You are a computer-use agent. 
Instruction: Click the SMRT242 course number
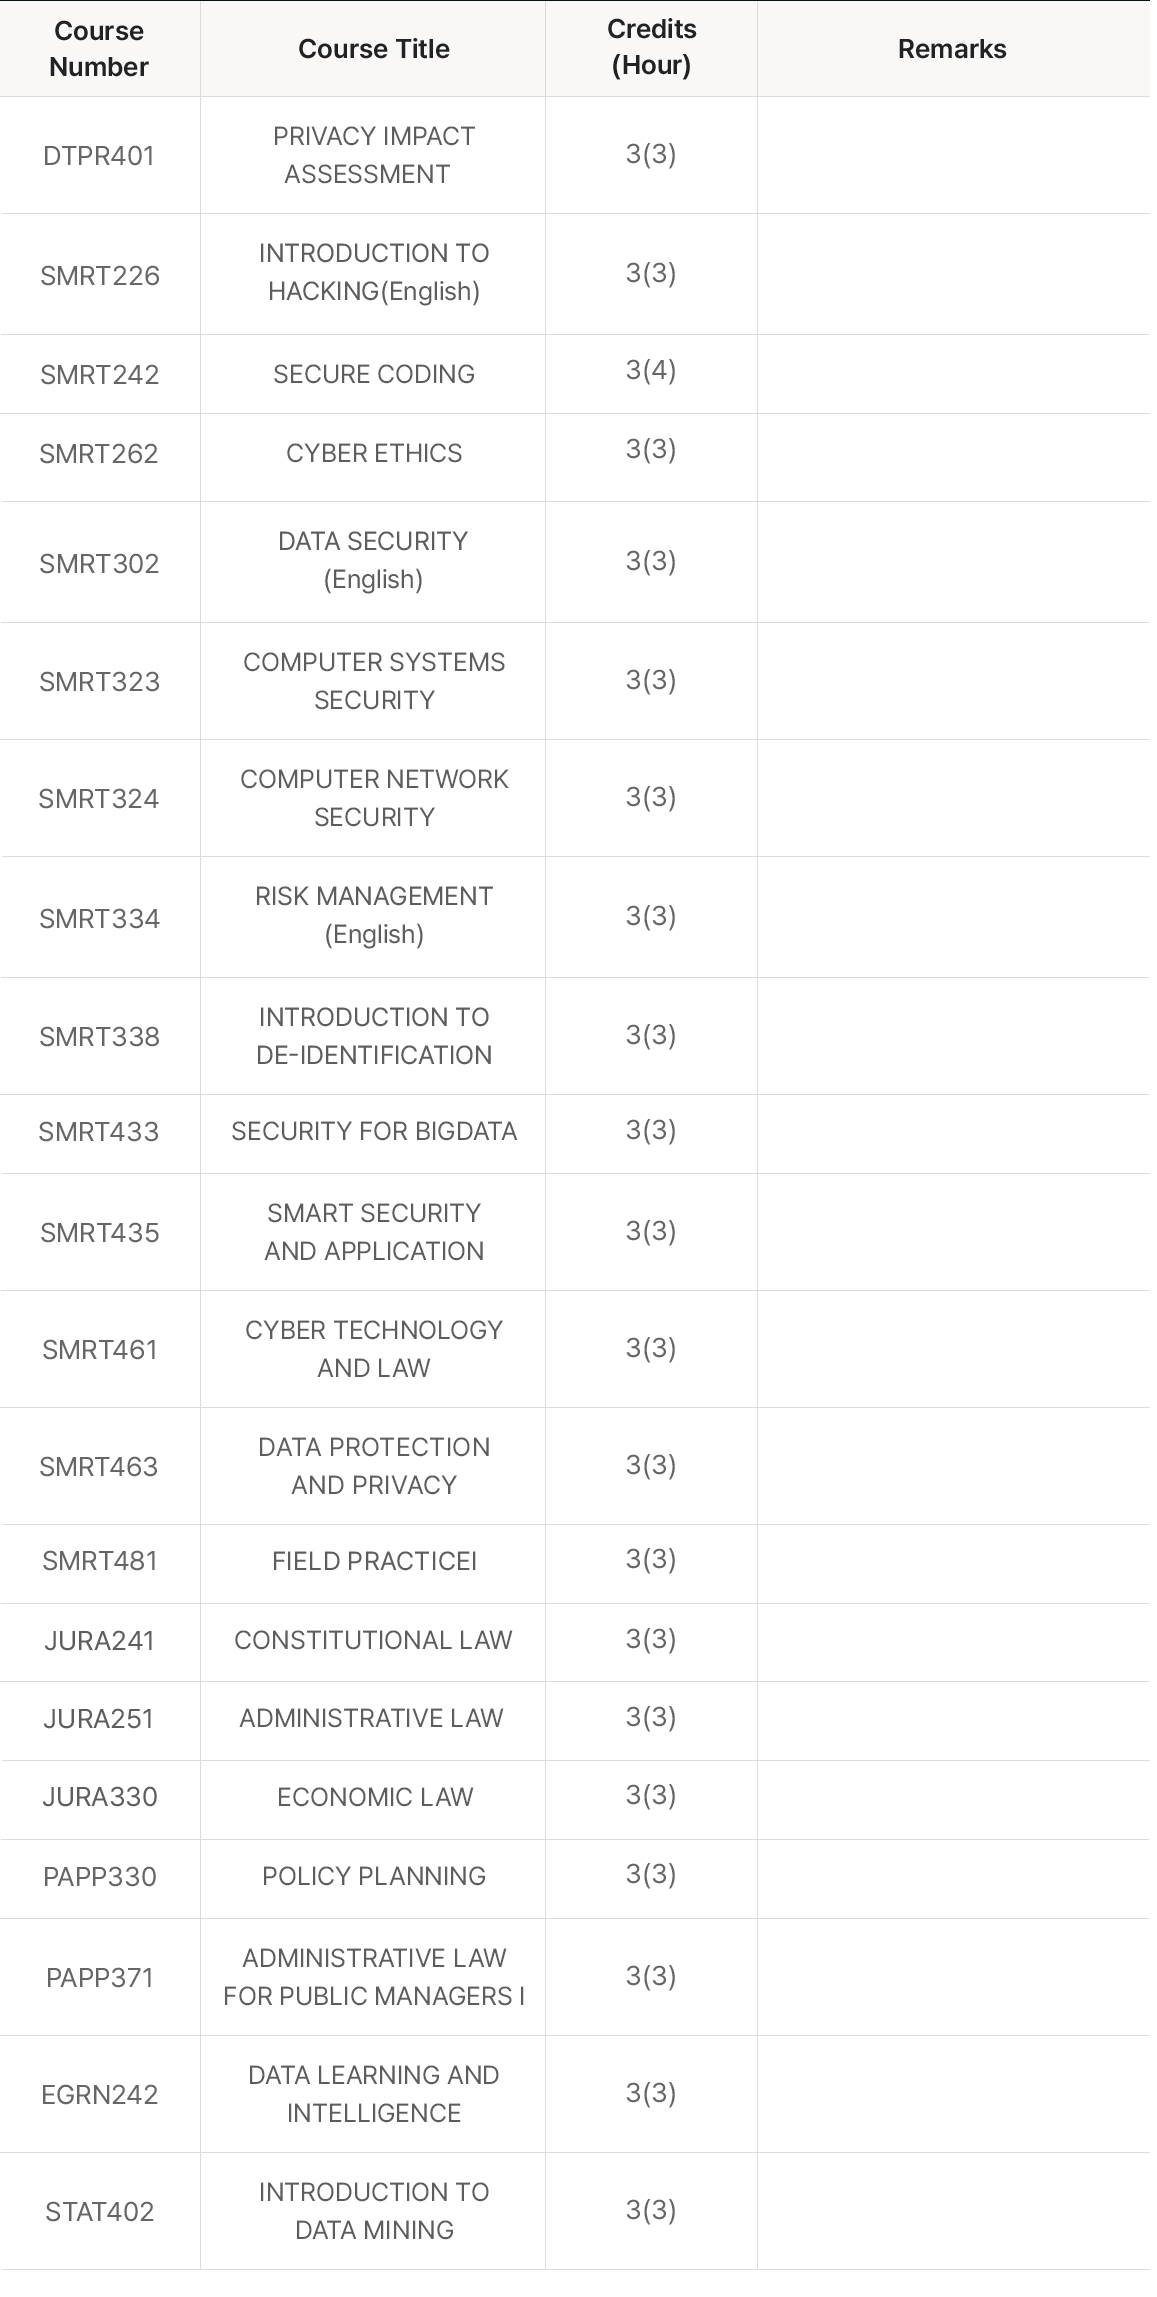99,375
